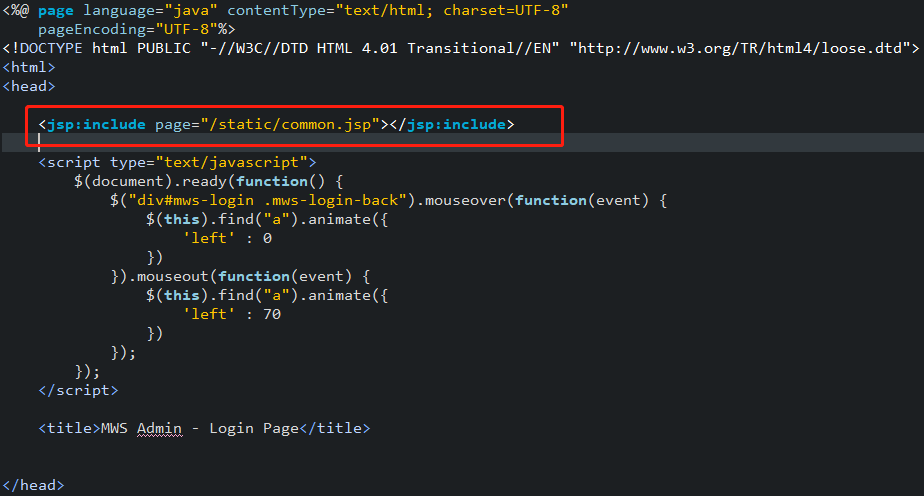Click the closing </script> tag
The width and height of the screenshot is (924, 496).
pyautogui.click(x=78, y=390)
